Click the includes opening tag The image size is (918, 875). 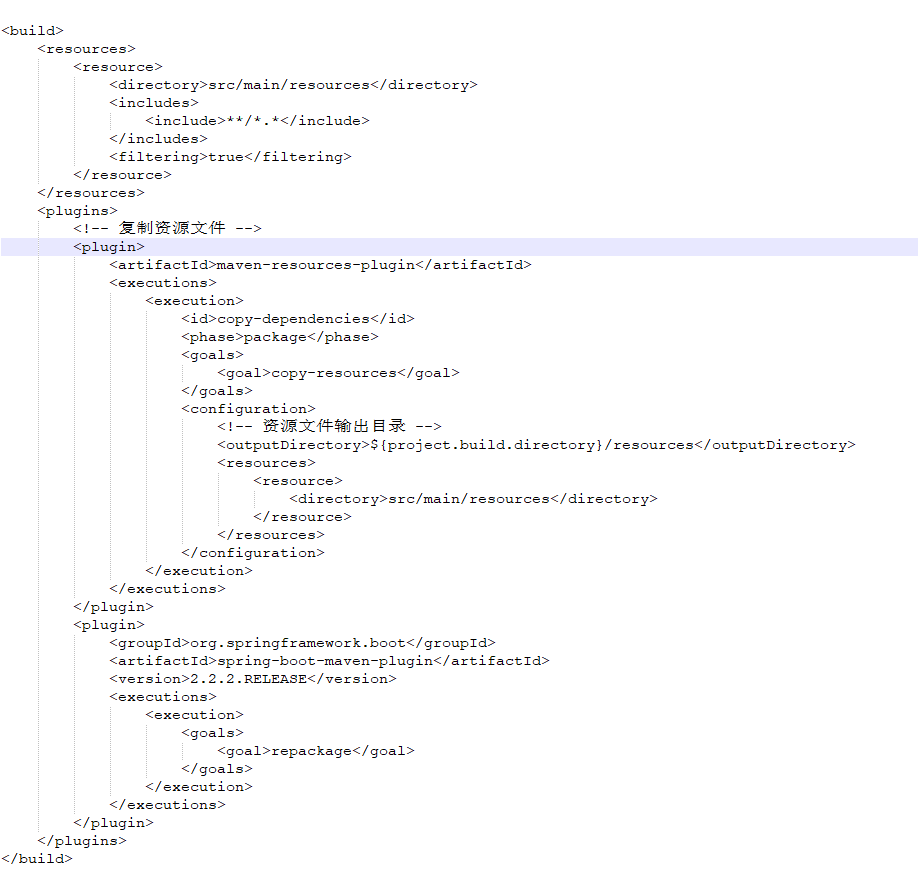[x=155, y=102]
